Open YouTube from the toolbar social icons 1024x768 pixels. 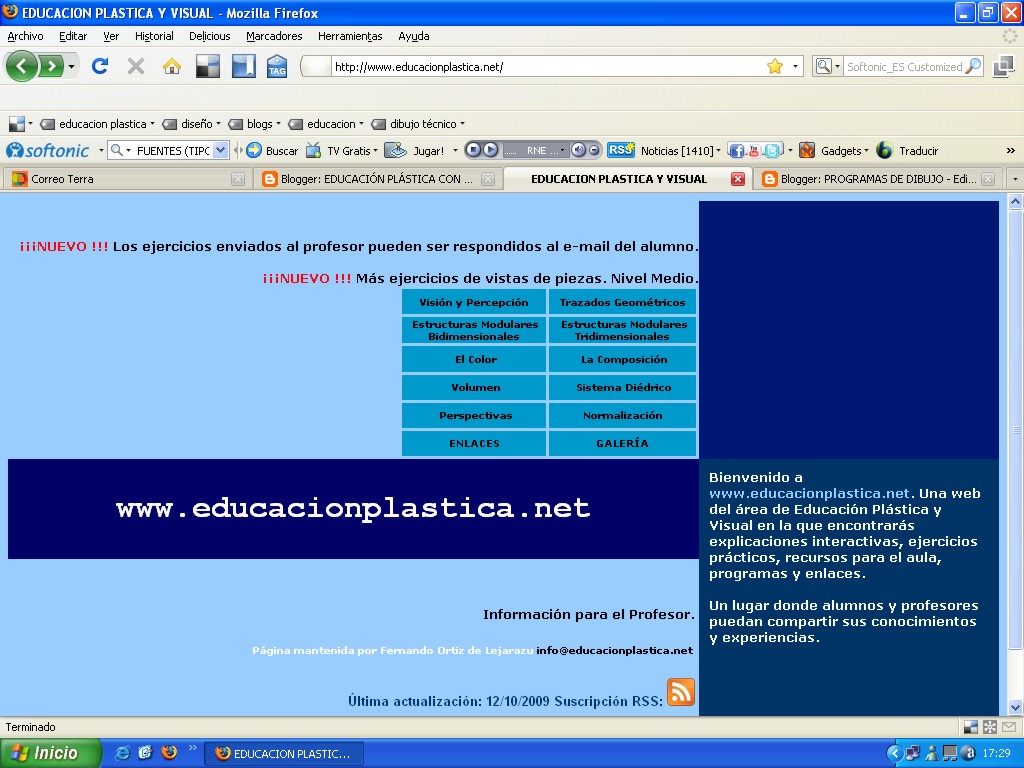point(753,149)
